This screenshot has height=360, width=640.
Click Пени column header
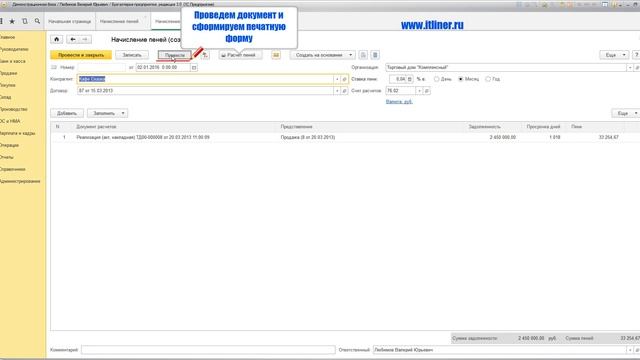click(x=577, y=127)
